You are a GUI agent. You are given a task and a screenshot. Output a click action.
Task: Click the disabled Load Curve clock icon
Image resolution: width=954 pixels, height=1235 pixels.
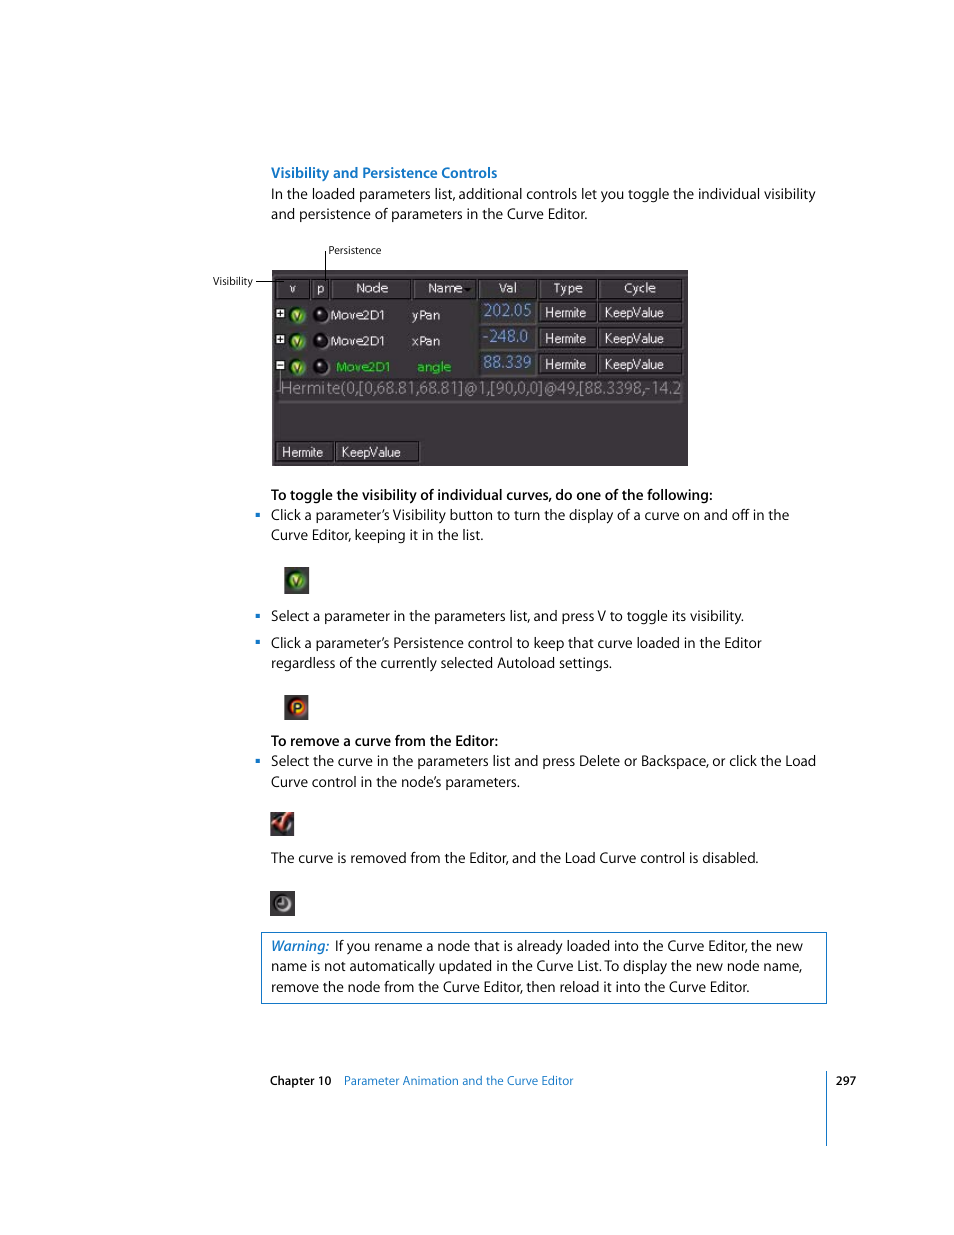coord(282,903)
